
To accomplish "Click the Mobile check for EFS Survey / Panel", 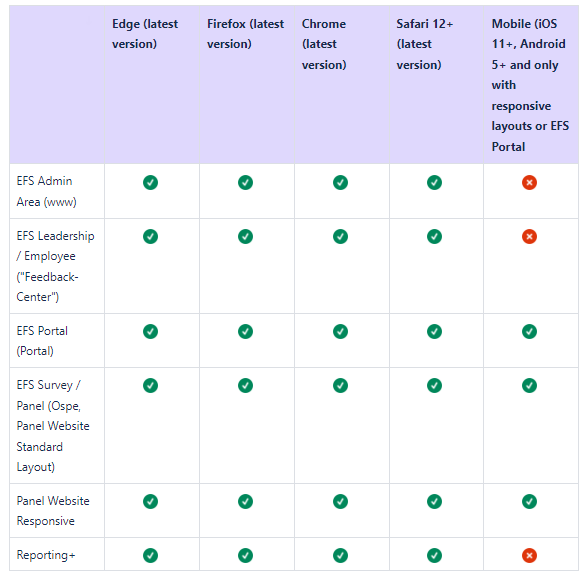I will 529,386.
